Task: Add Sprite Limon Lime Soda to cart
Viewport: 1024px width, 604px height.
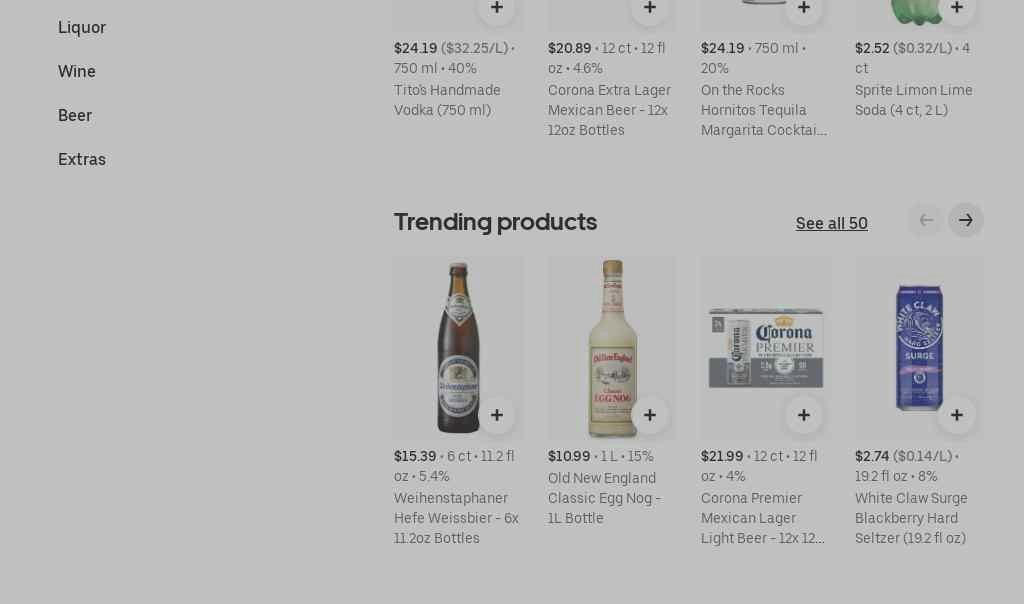Action: (x=957, y=7)
